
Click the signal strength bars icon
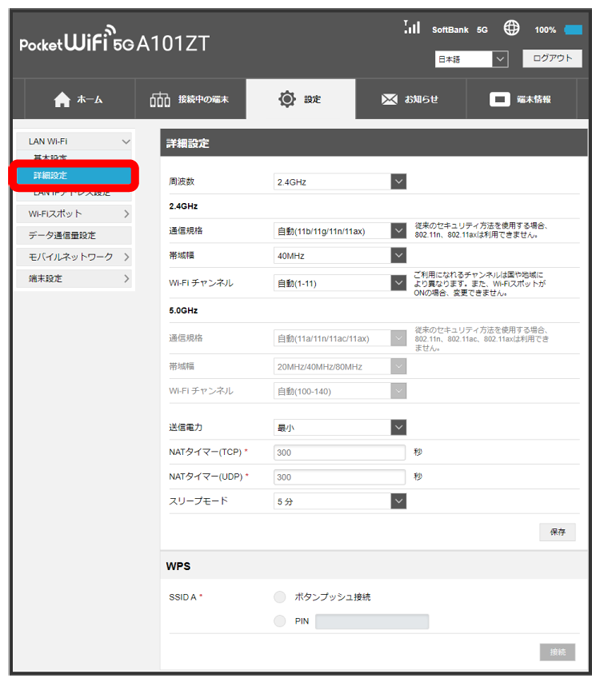[411, 28]
